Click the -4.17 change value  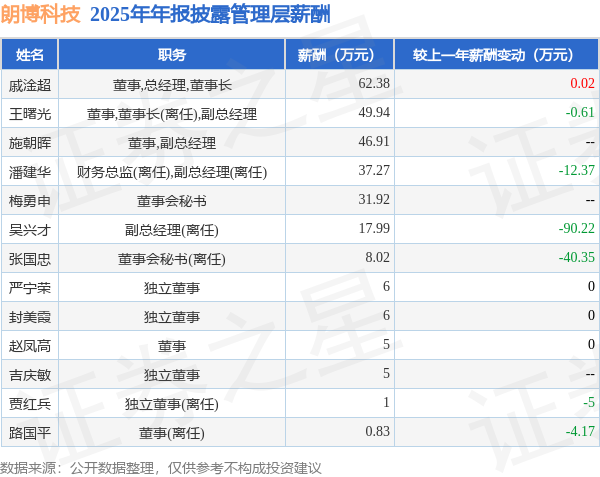click(x=580, y=431)
